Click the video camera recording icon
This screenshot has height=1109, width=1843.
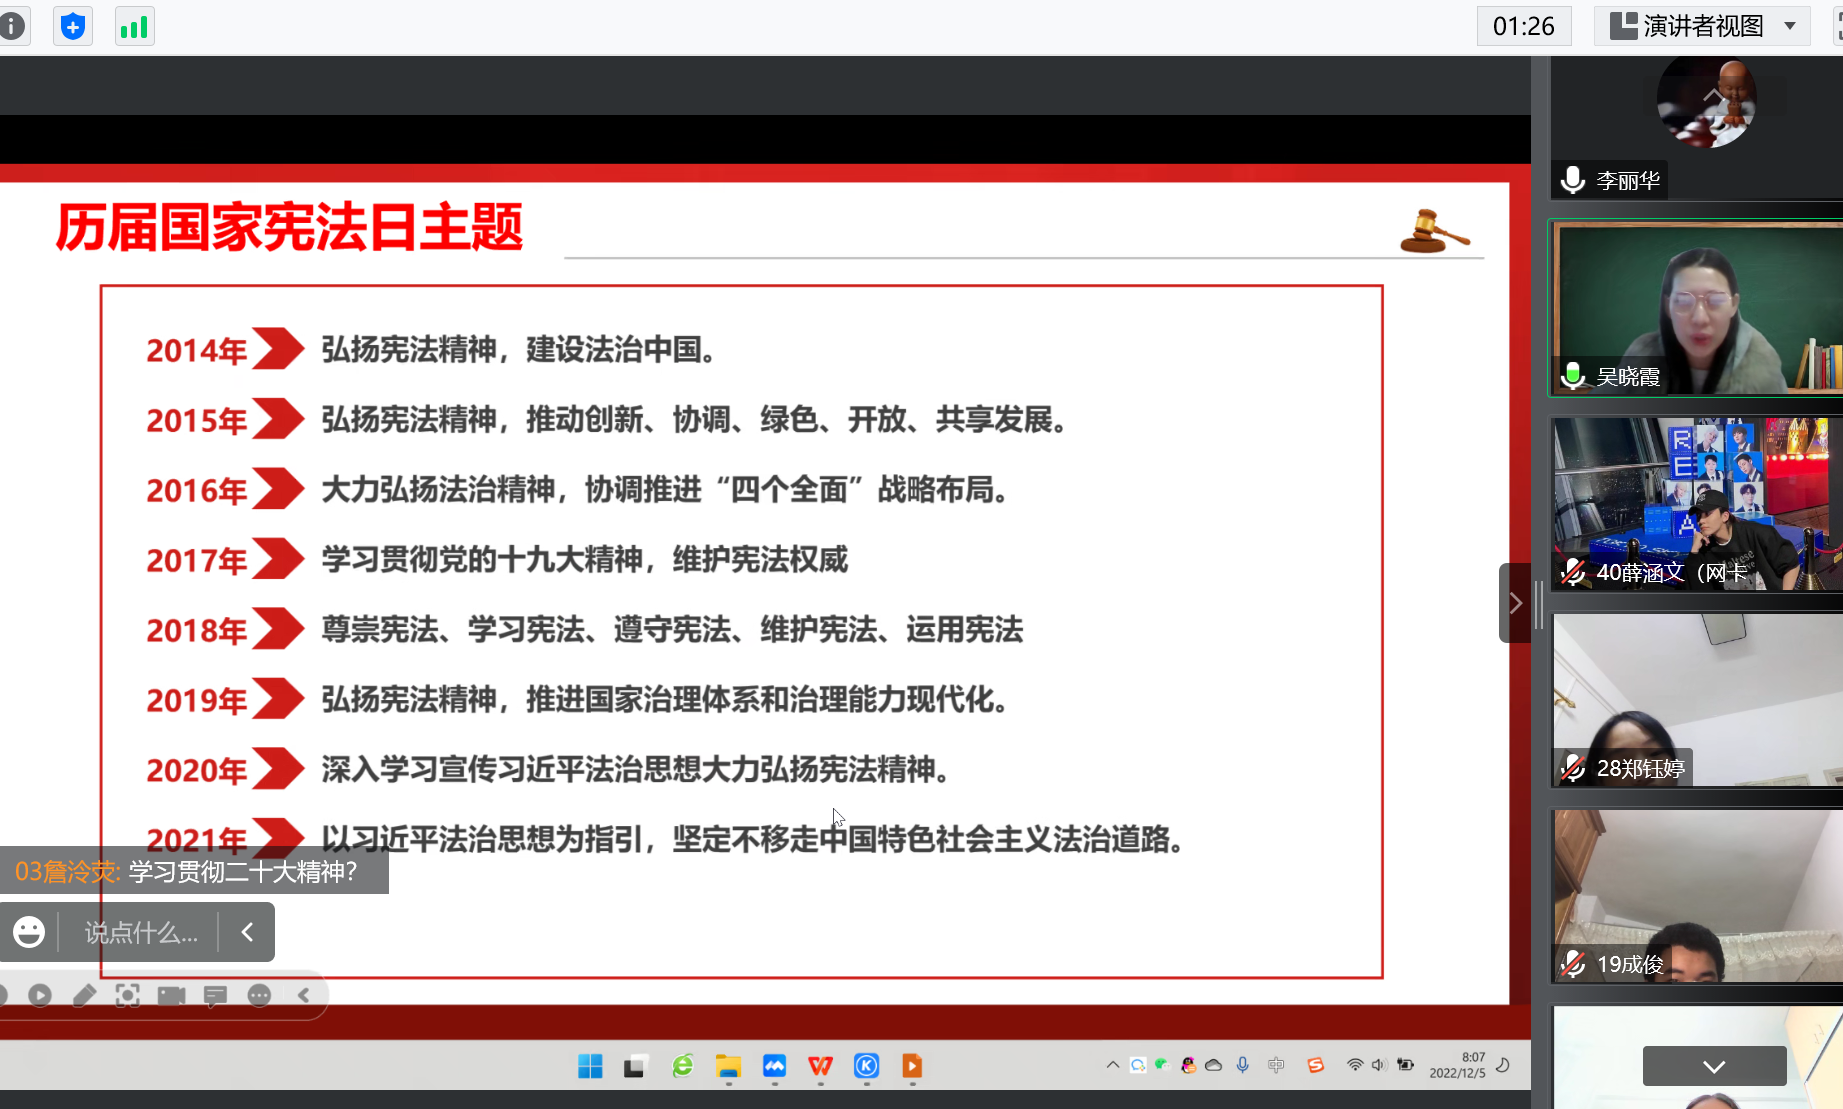(x=171, y=995)
